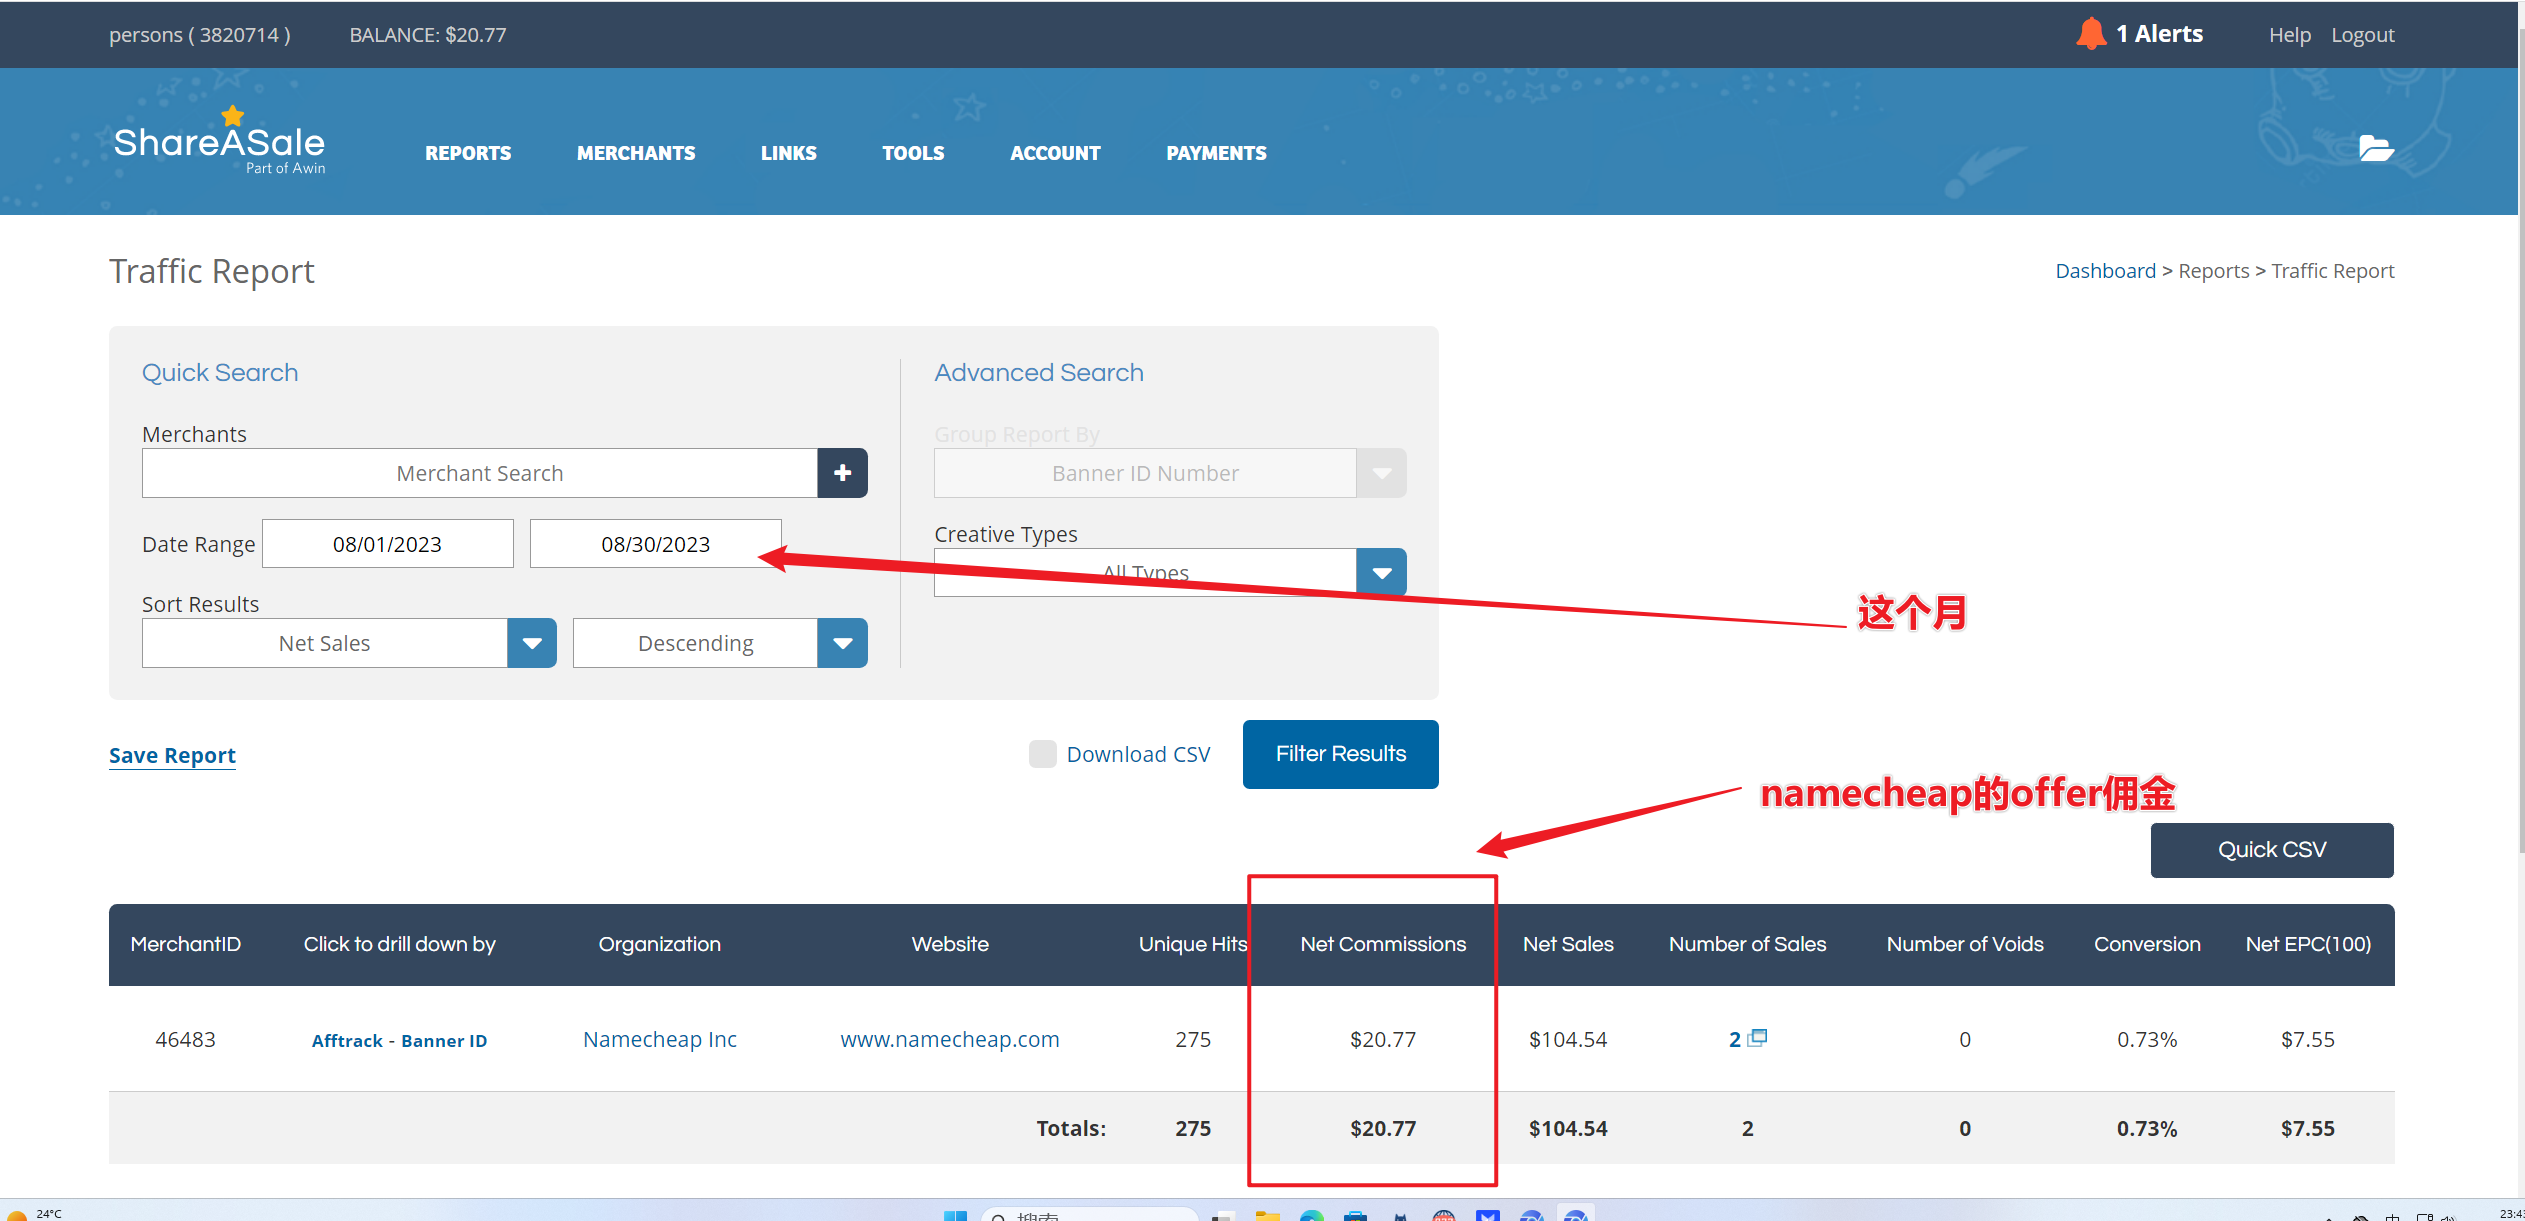Expand the Net Sales sort dropdown
The image size is (2525, 1221).
click(531, 643)
